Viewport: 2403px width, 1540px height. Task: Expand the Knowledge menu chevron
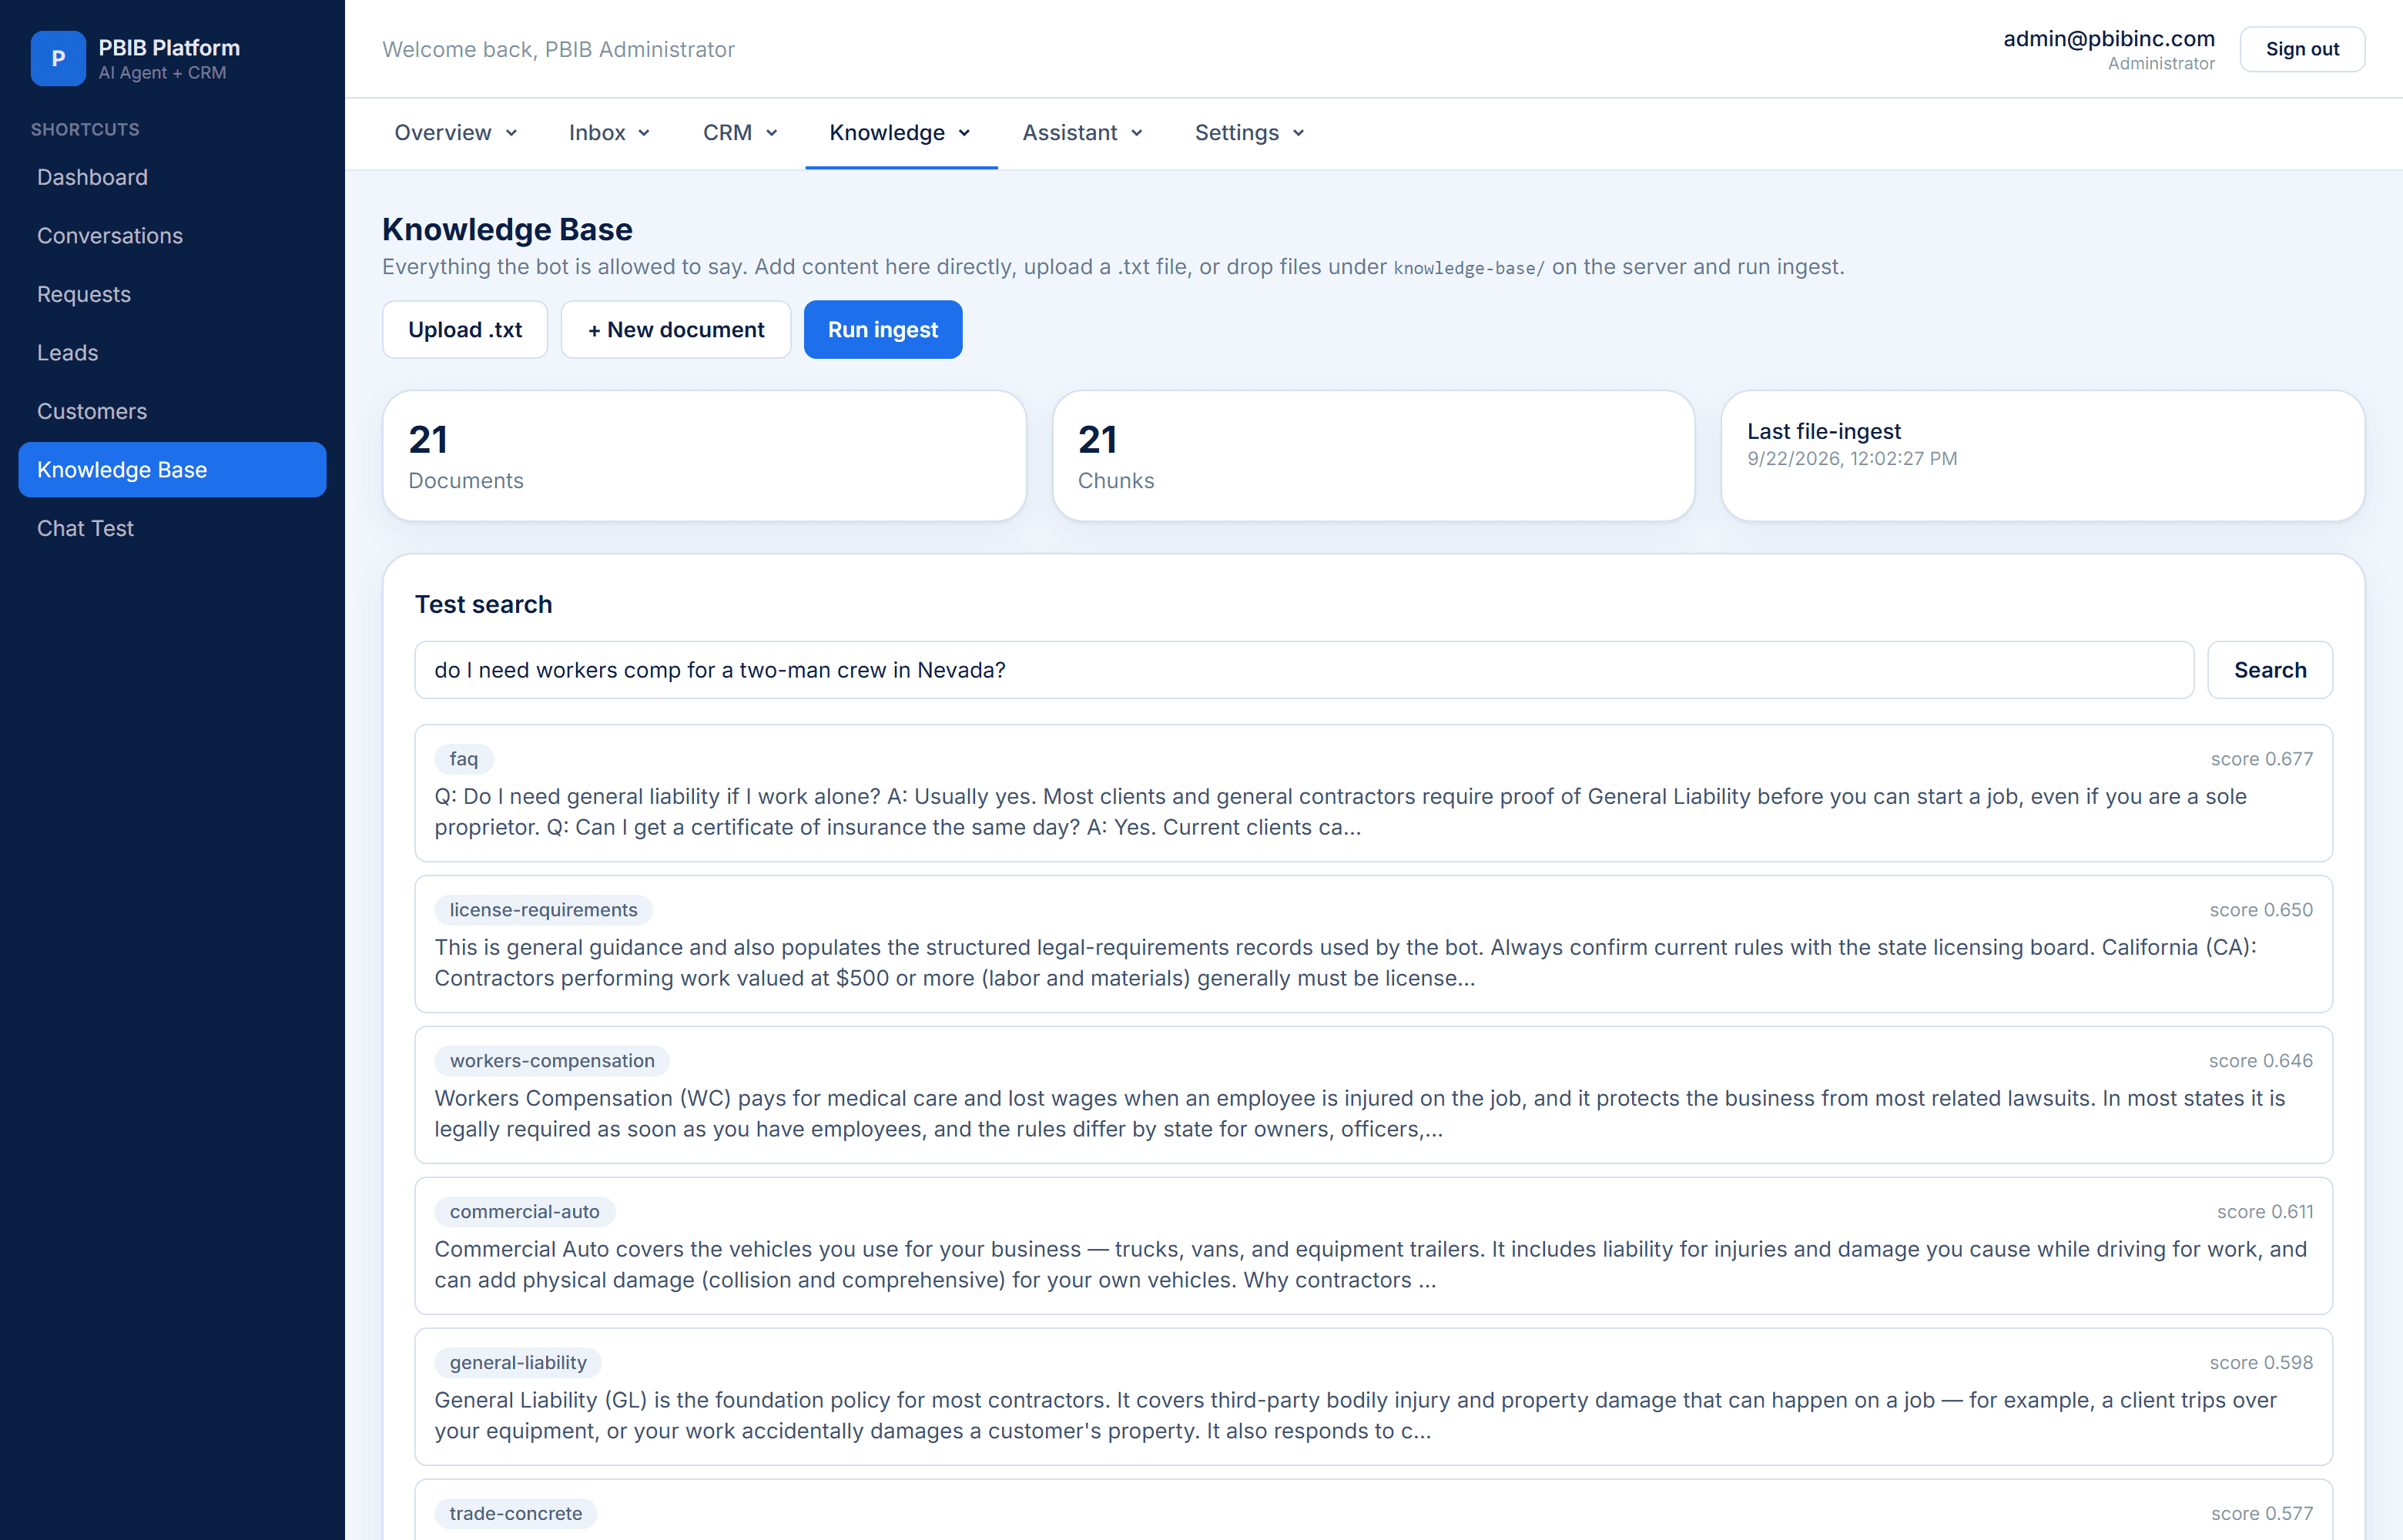(x=964, y=133)
